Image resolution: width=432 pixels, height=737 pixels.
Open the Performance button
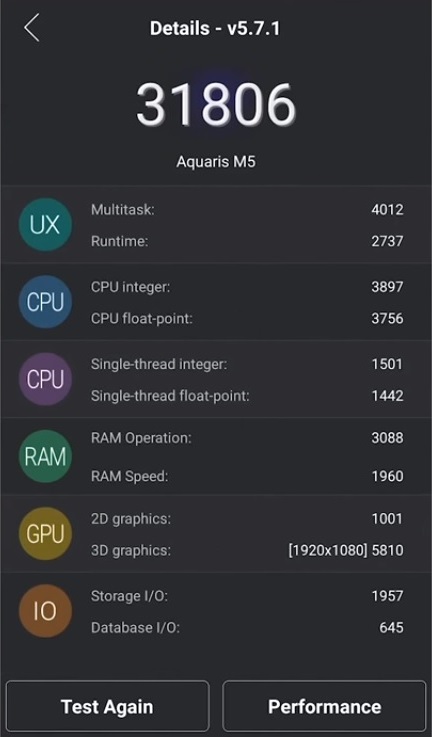tap(324, 706)
